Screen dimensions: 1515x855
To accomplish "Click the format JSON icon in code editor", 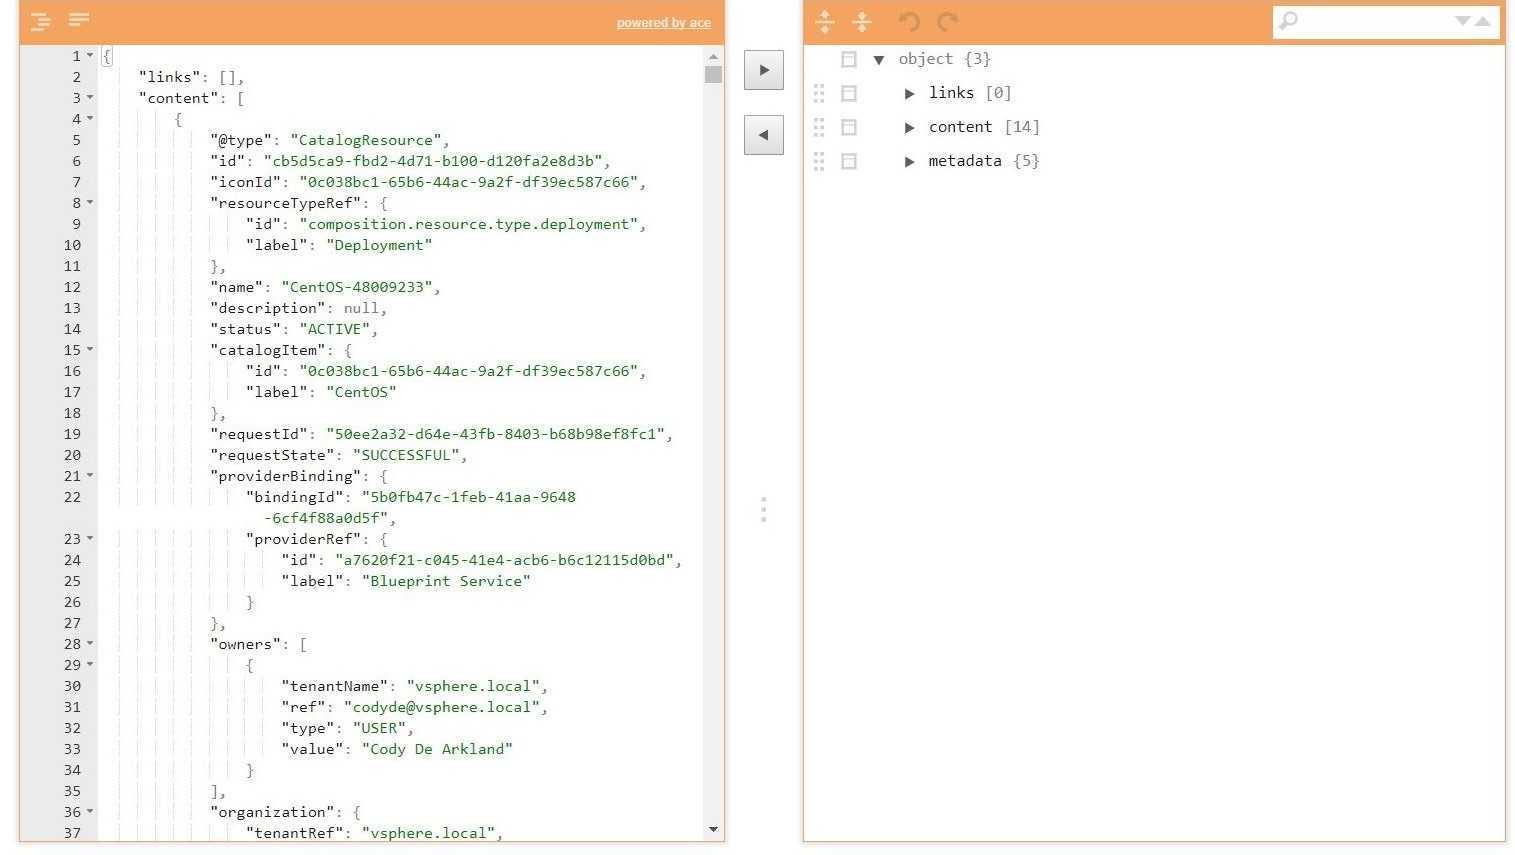I will click(41, 21).
